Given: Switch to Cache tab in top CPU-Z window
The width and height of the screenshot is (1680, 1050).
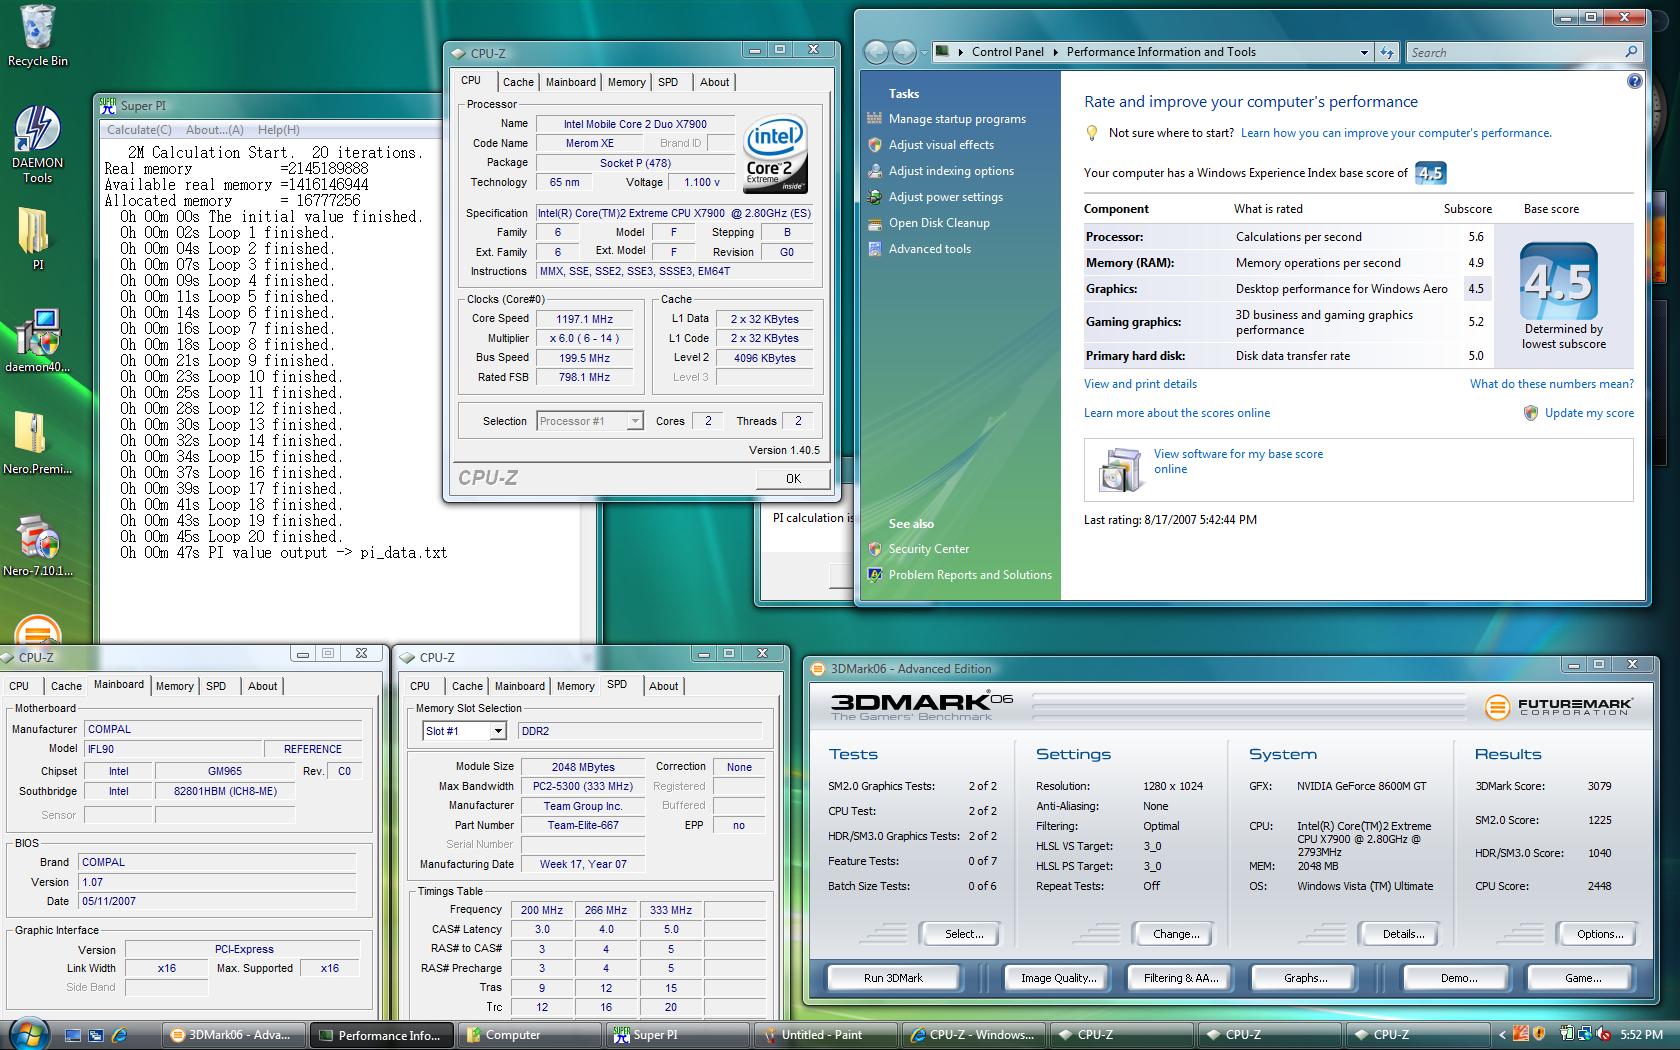Looking at the screenshot, I should point(518,82).
